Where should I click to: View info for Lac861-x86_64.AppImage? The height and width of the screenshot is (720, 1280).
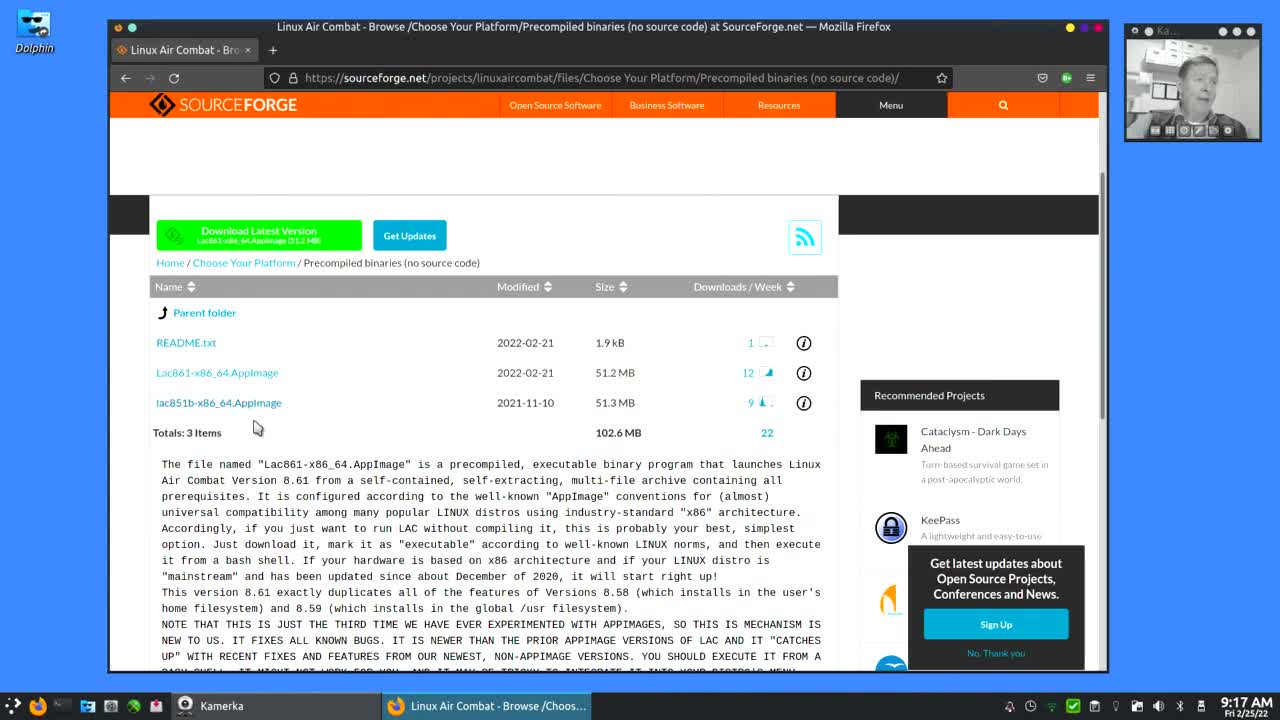click(x=803, y=373)
